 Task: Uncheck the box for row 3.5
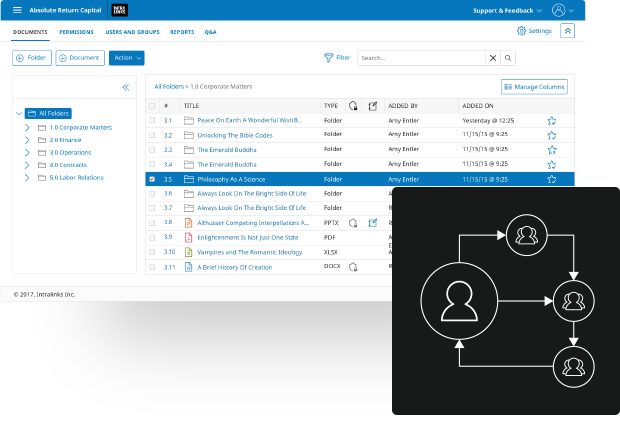coord(152,179)
